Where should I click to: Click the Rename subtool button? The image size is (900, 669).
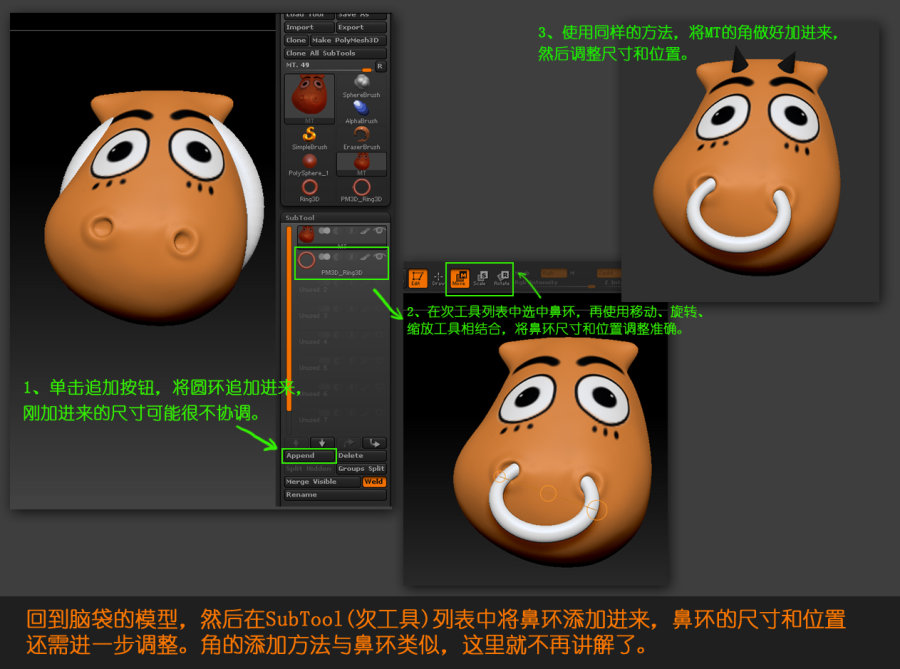coord(335,495)
